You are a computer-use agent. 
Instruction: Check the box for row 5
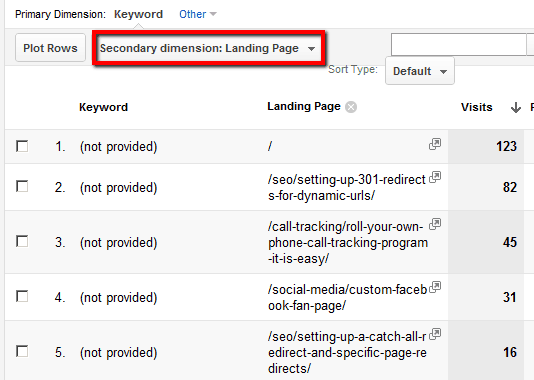[x=22, y=351]
